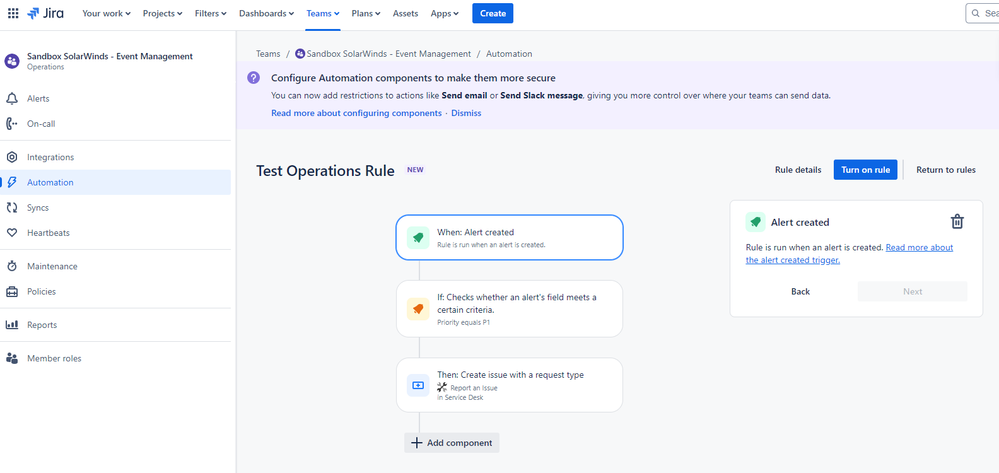Dismiss the automation security banner

pos(466,113)
